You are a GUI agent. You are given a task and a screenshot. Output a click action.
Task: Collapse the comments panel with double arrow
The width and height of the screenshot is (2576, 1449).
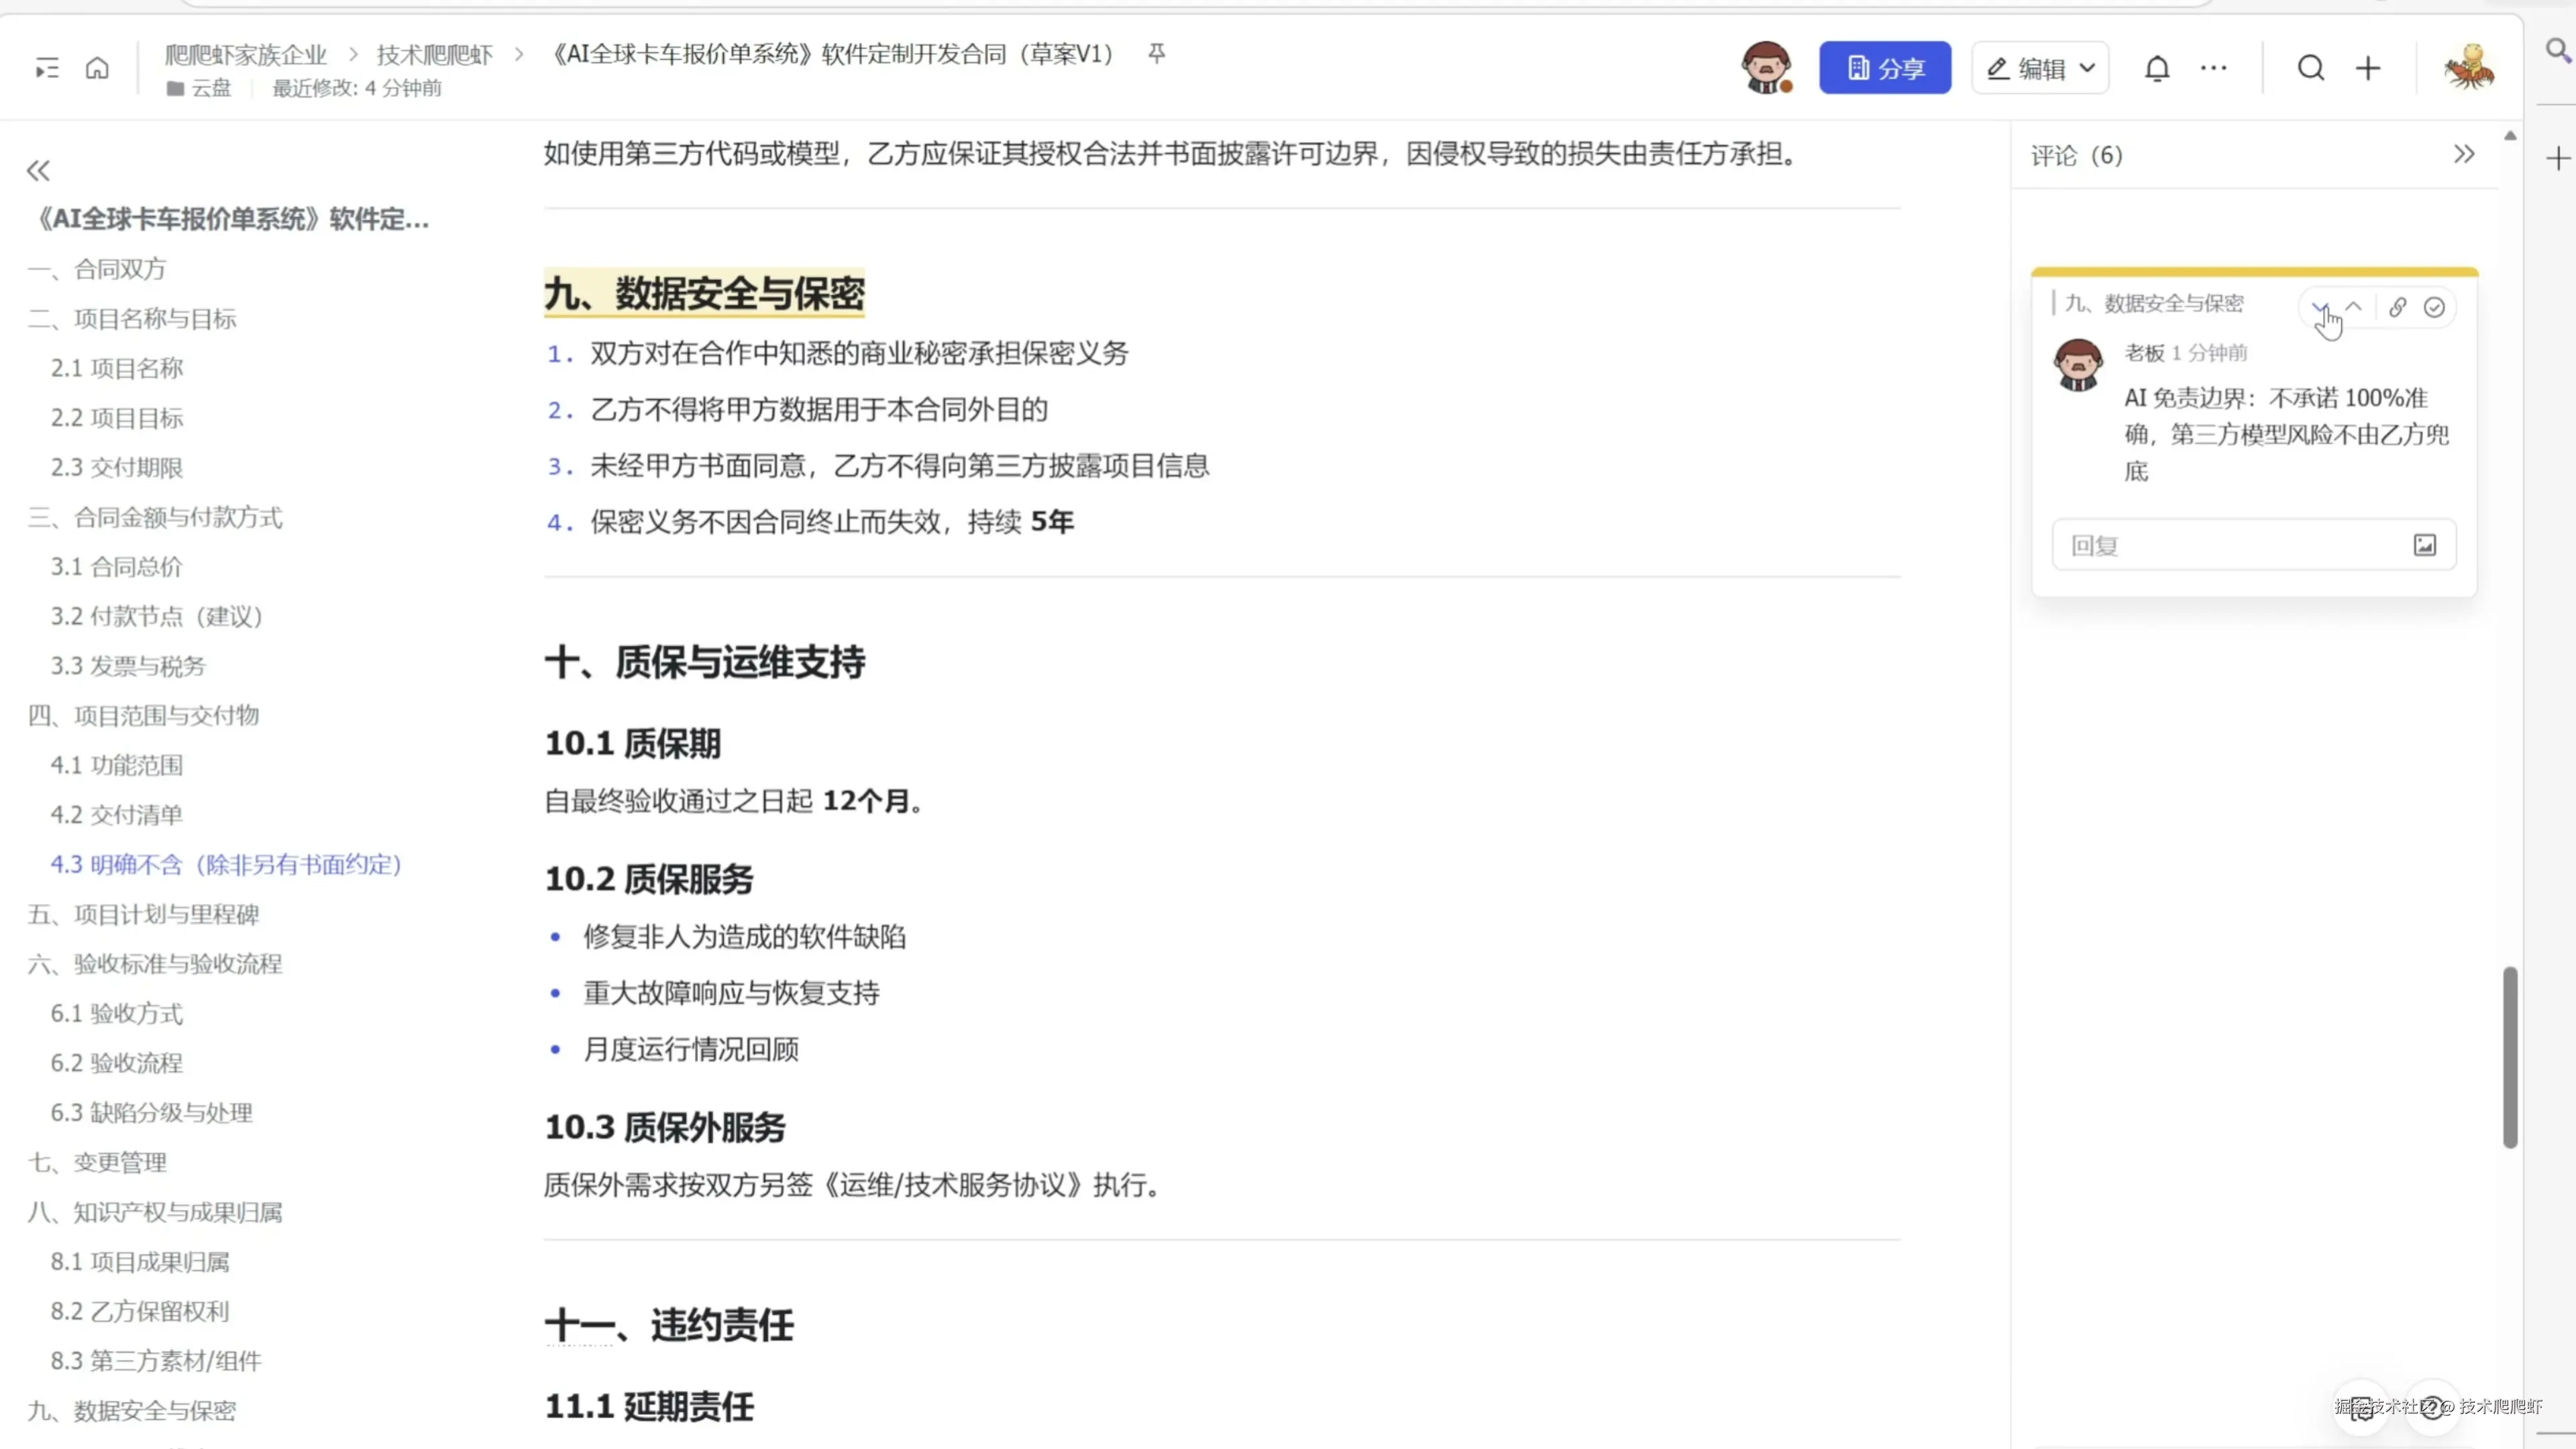coord(2464,154)
